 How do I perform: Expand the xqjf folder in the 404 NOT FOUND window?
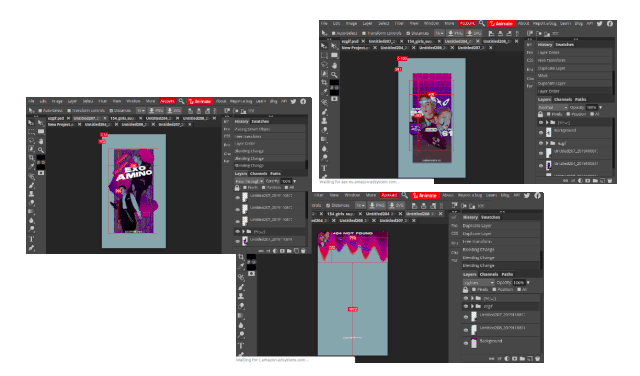[x=472, y=306]
